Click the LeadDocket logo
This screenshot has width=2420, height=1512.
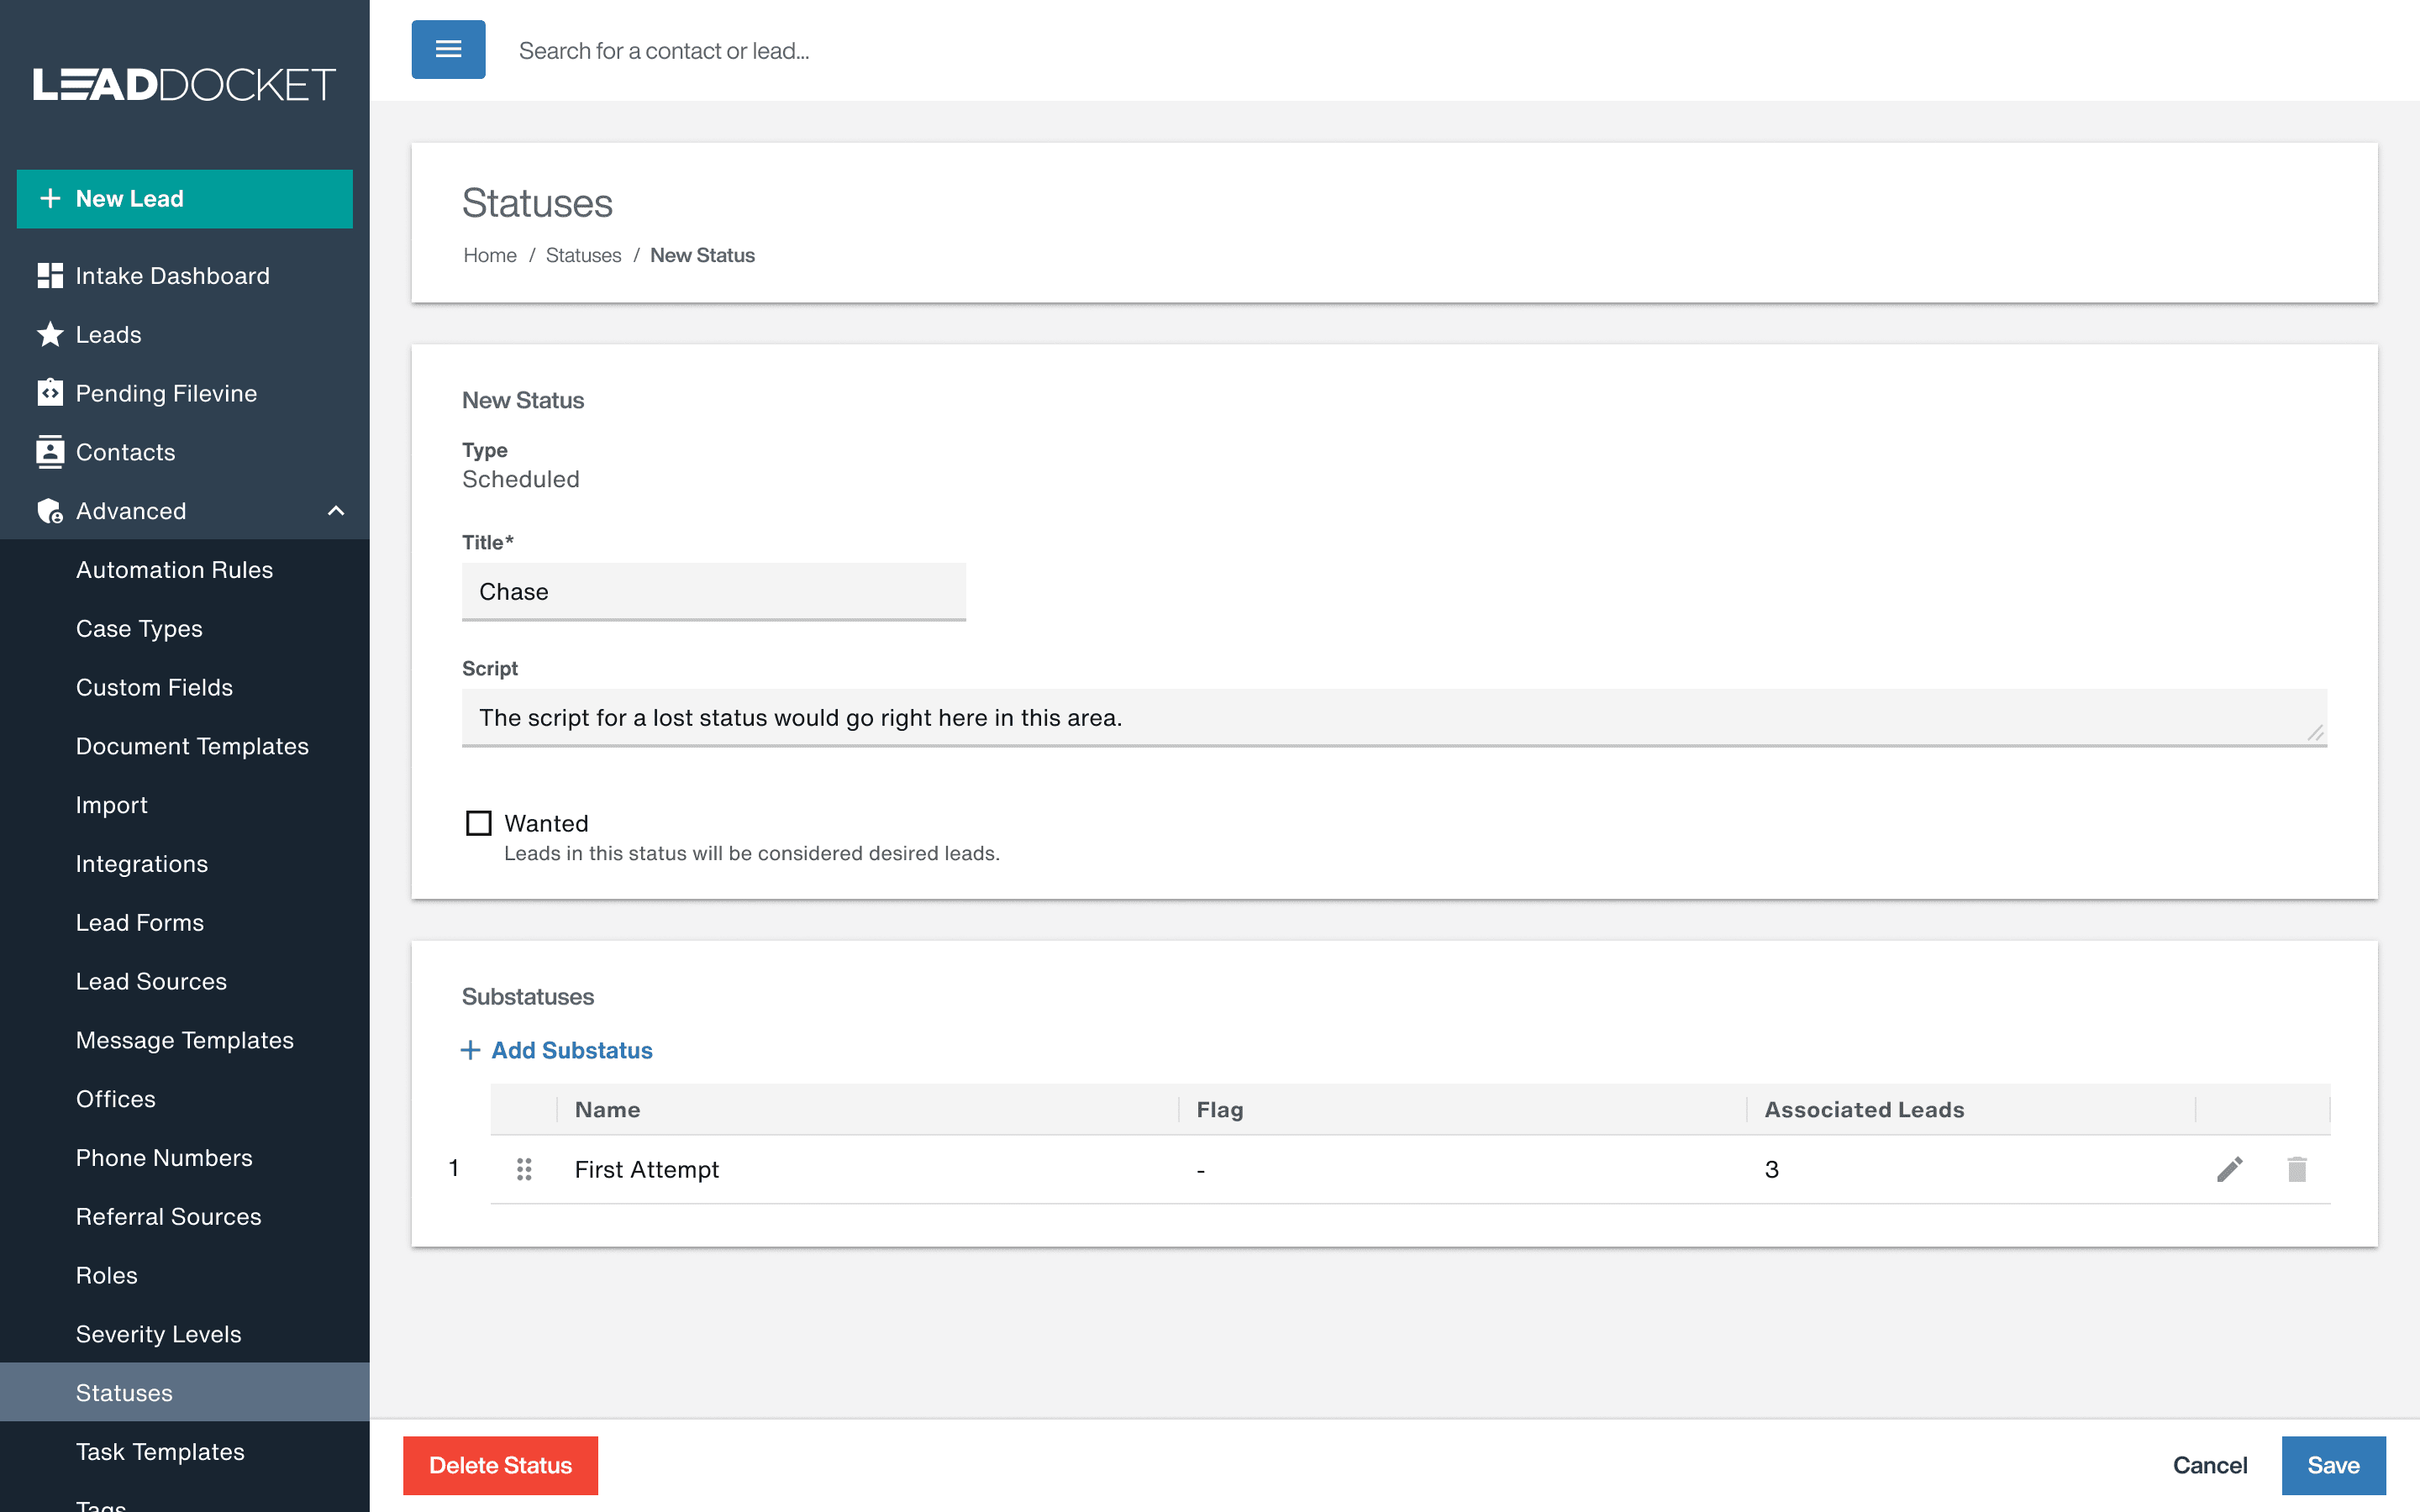point(185,84)
